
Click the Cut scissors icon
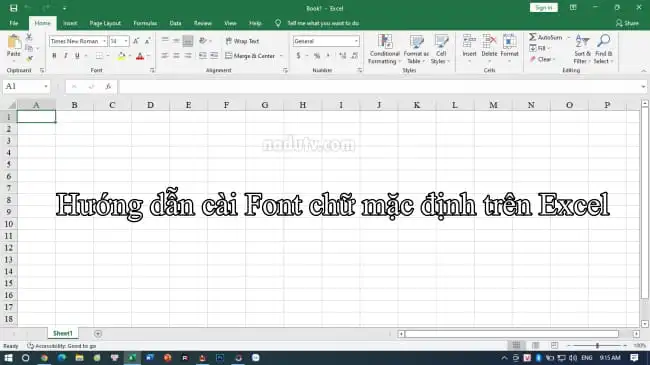coord(29,37)
